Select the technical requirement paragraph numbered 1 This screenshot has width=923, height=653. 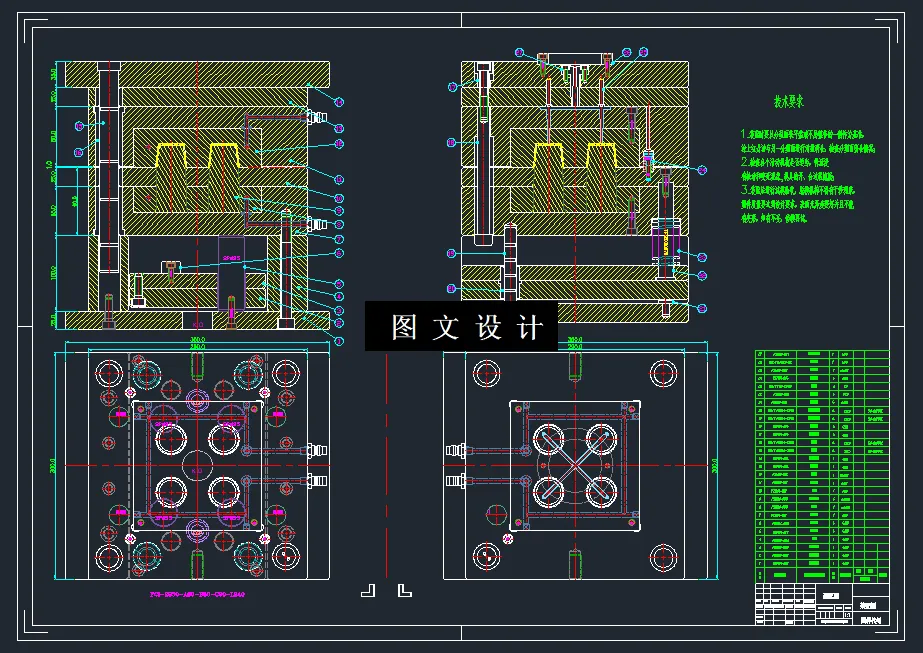pyautogui.click(x=808, y=141)
